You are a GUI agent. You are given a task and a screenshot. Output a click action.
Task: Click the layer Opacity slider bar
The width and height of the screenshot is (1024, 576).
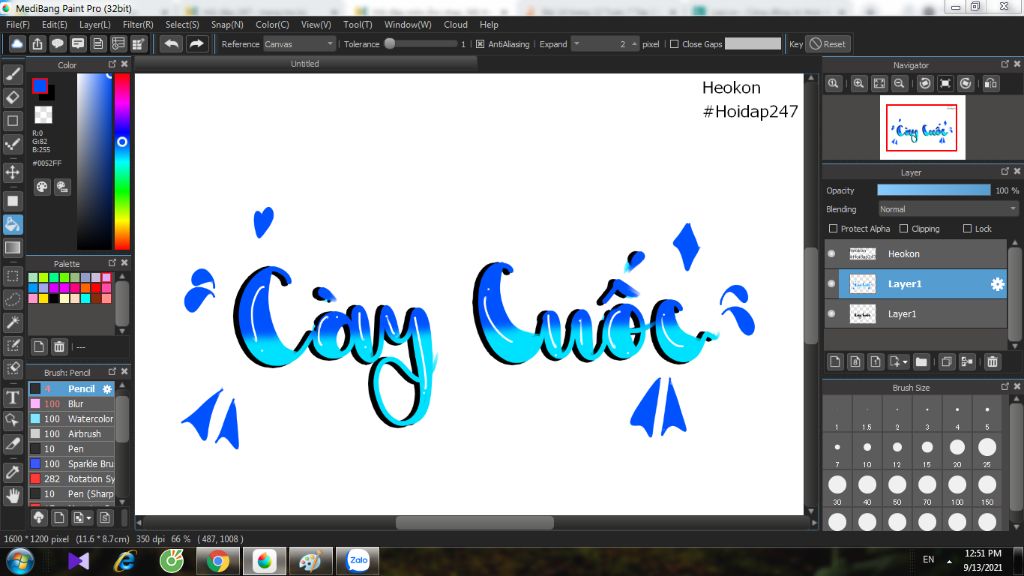coord(933,190)
